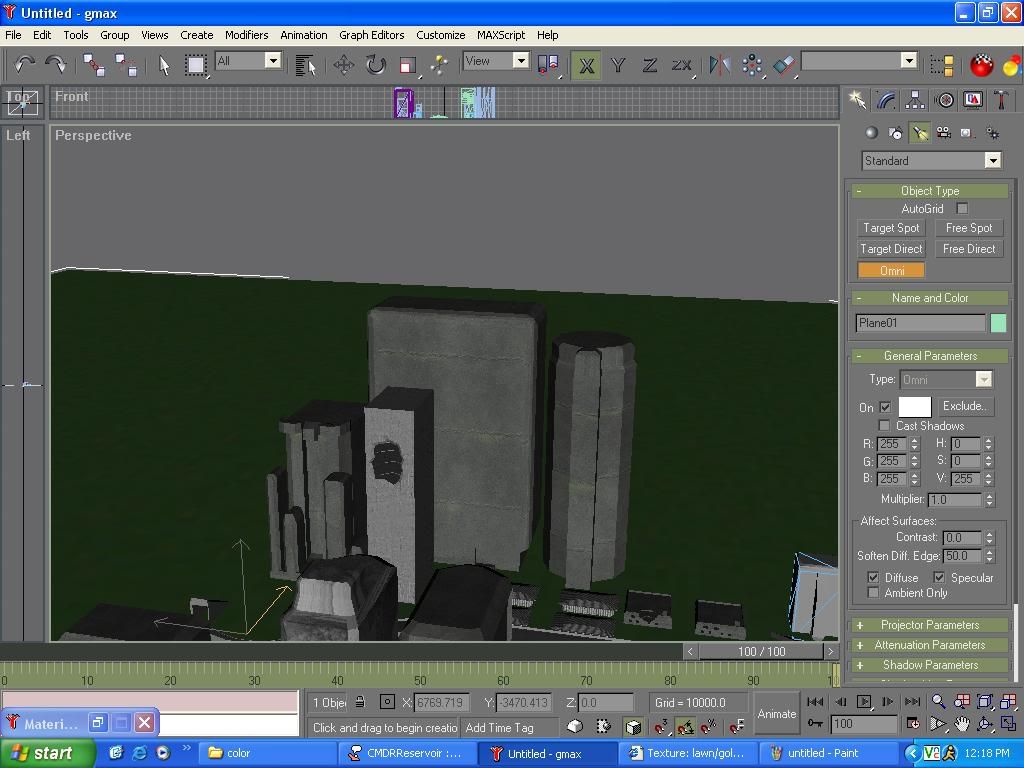Screen dimensions: 1024x768
Task: Toggle the ZX plane axis constraint
Action: [681, 65]
